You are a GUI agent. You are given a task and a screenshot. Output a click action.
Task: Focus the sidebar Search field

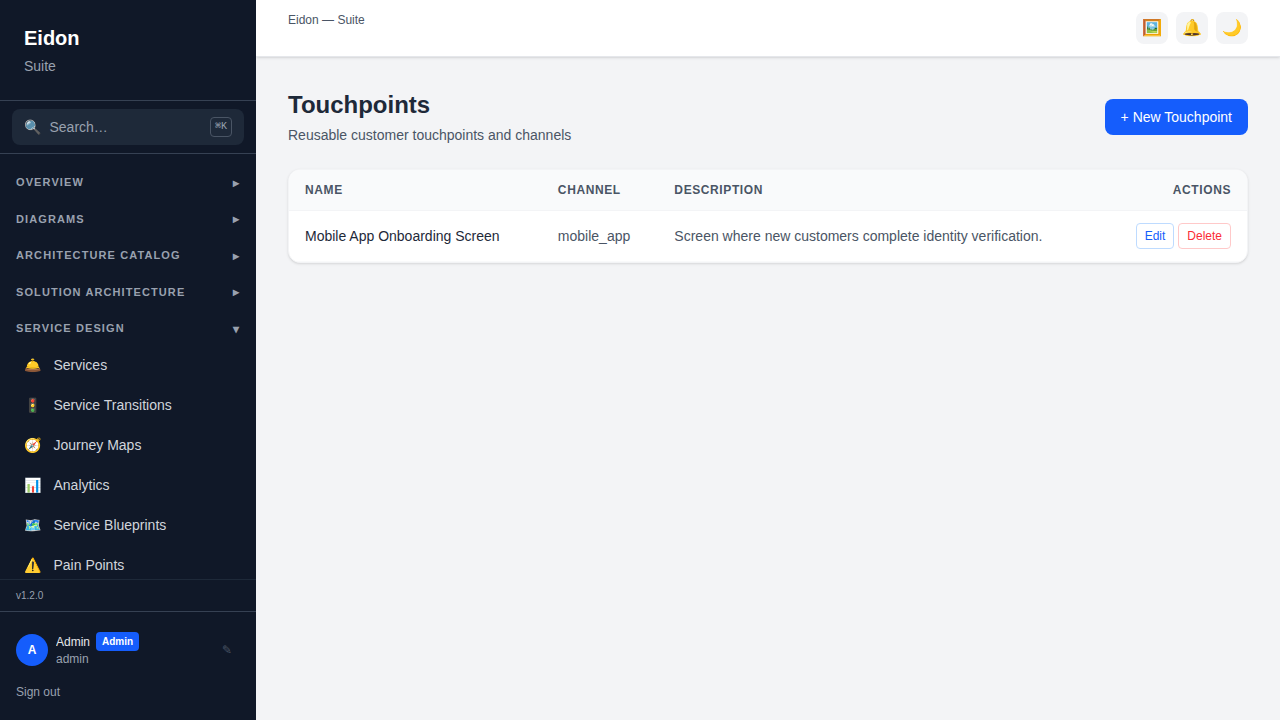point(128,127)
